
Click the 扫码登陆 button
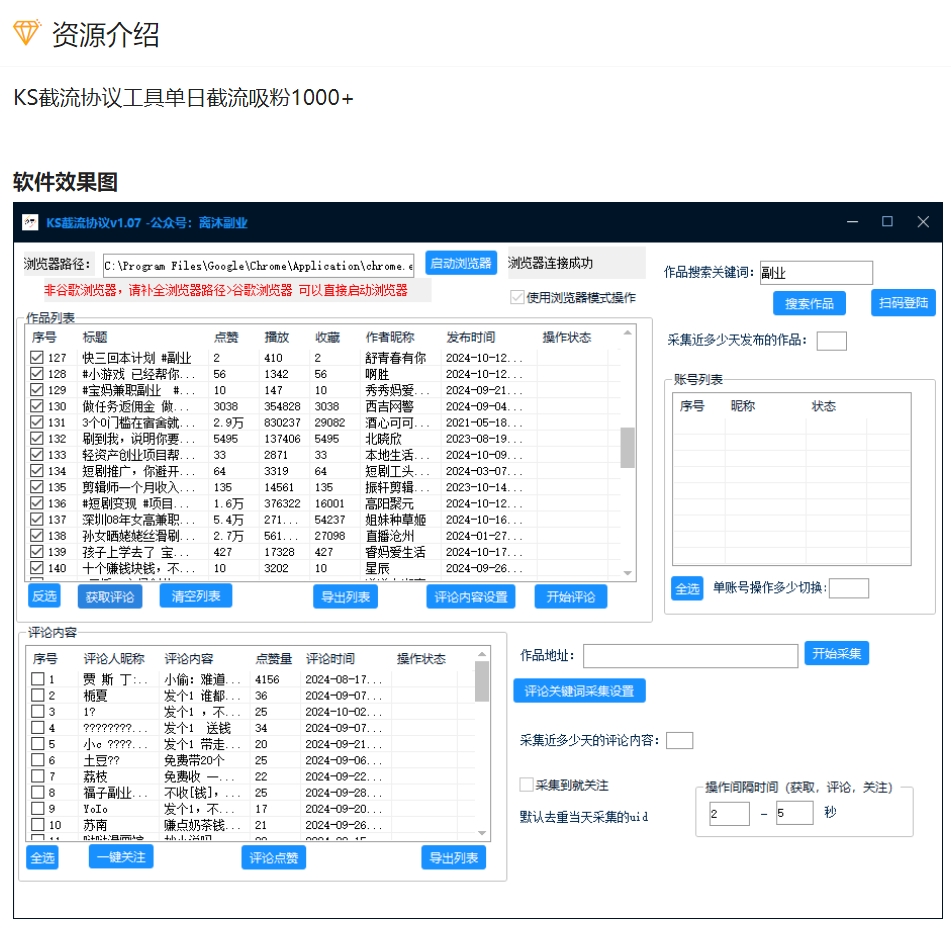[x=903, y=303]
